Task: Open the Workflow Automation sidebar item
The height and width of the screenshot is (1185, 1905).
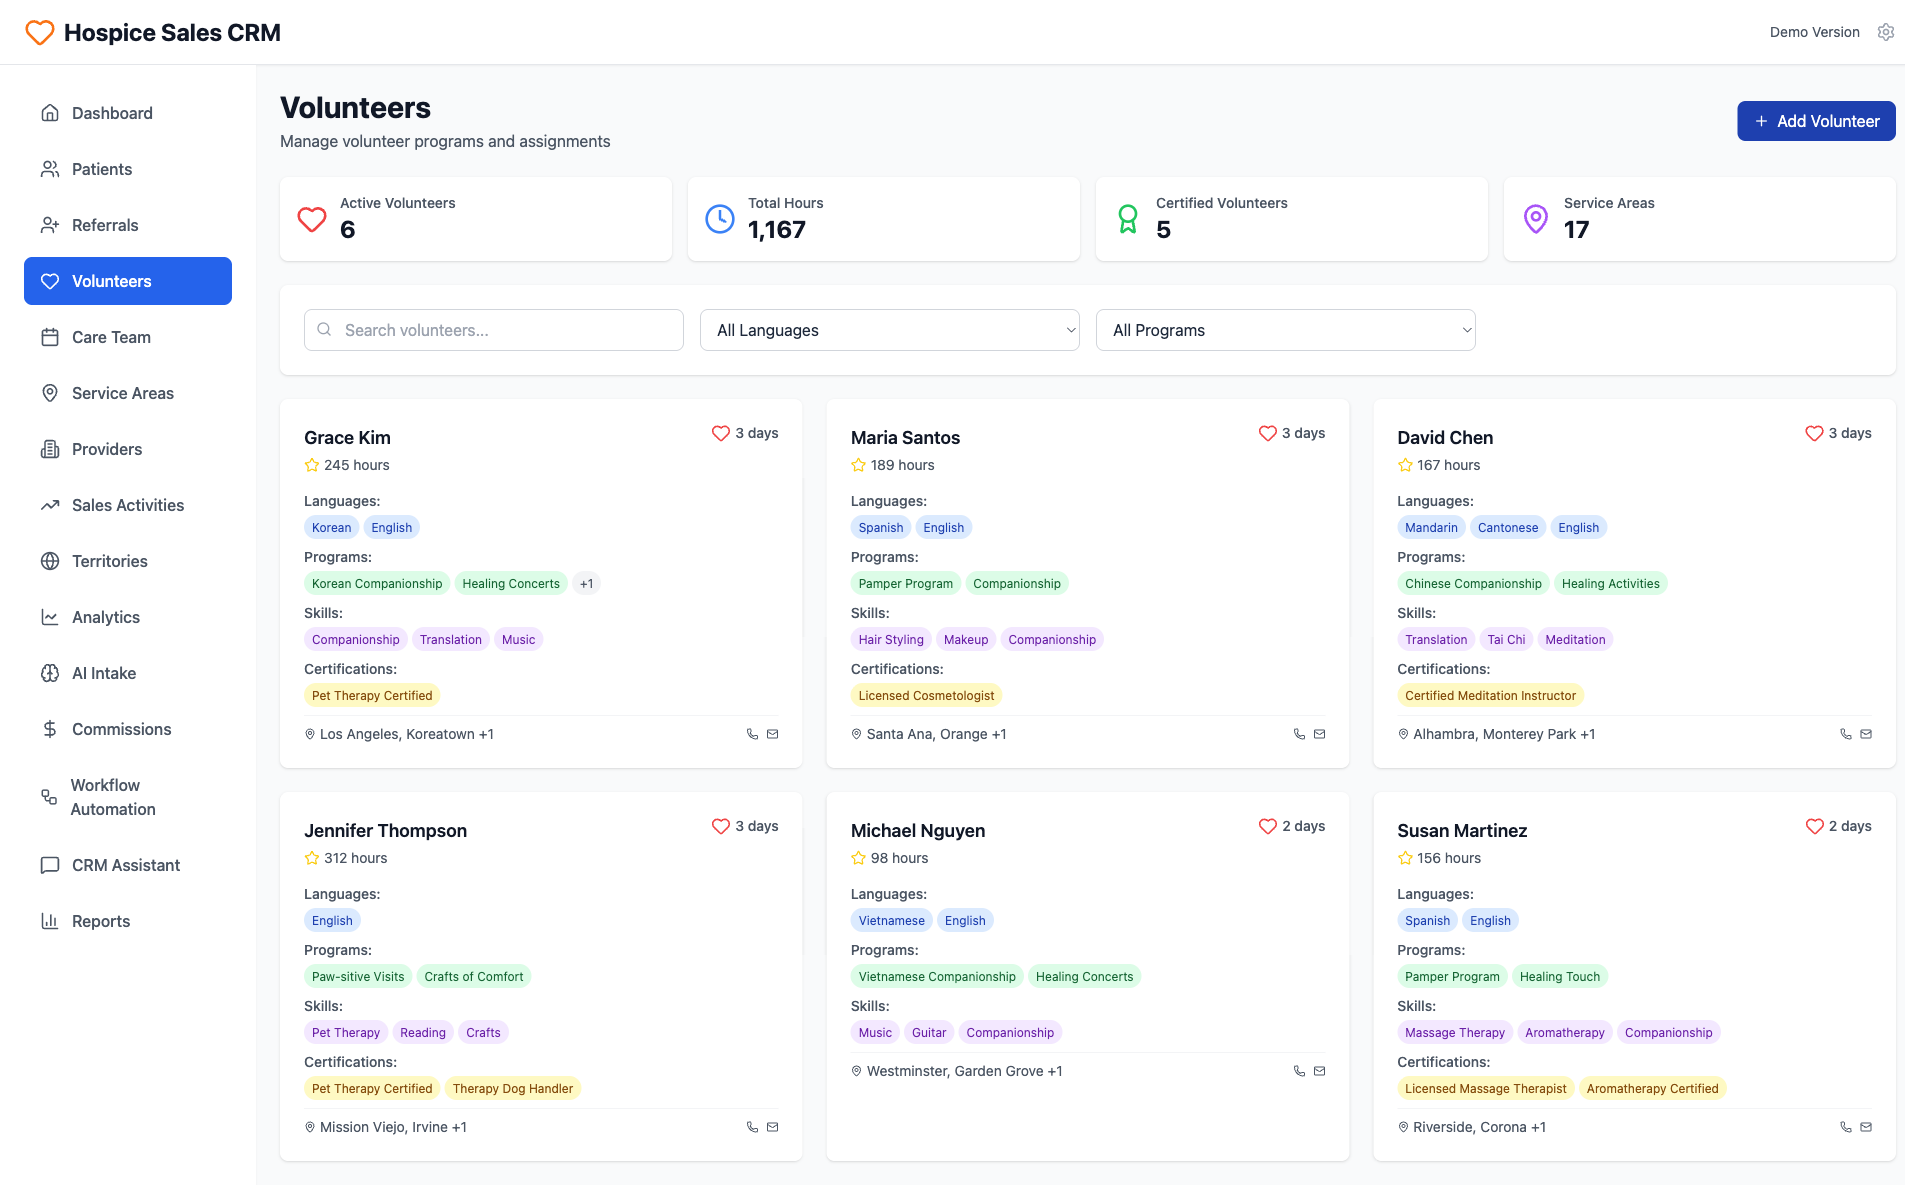Action: click(x=113, y=797)
